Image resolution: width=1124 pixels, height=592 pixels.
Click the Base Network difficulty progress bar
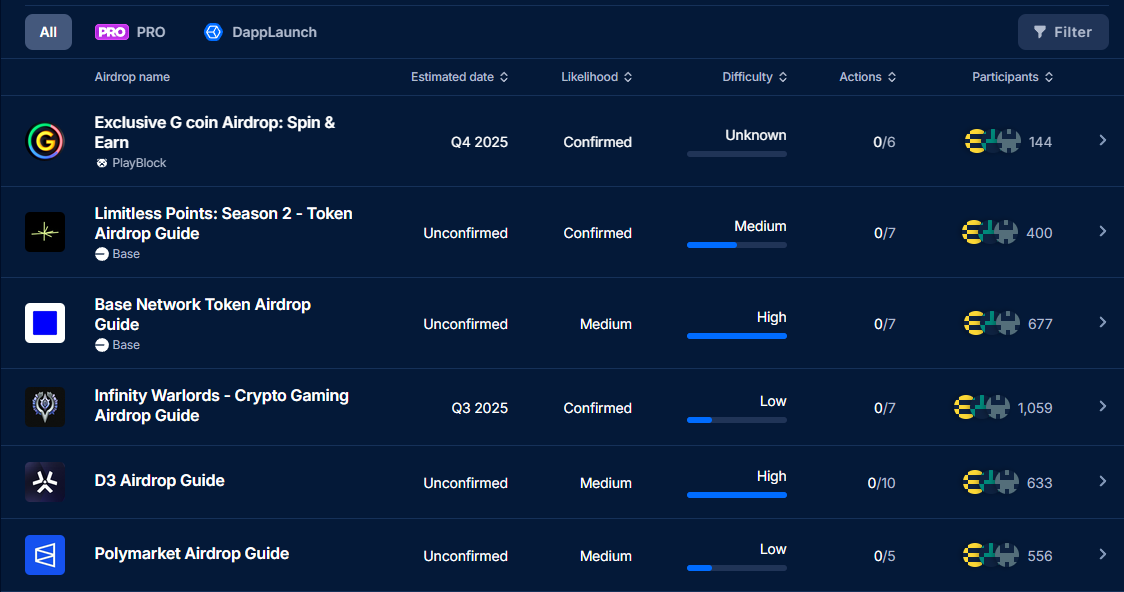736,336
